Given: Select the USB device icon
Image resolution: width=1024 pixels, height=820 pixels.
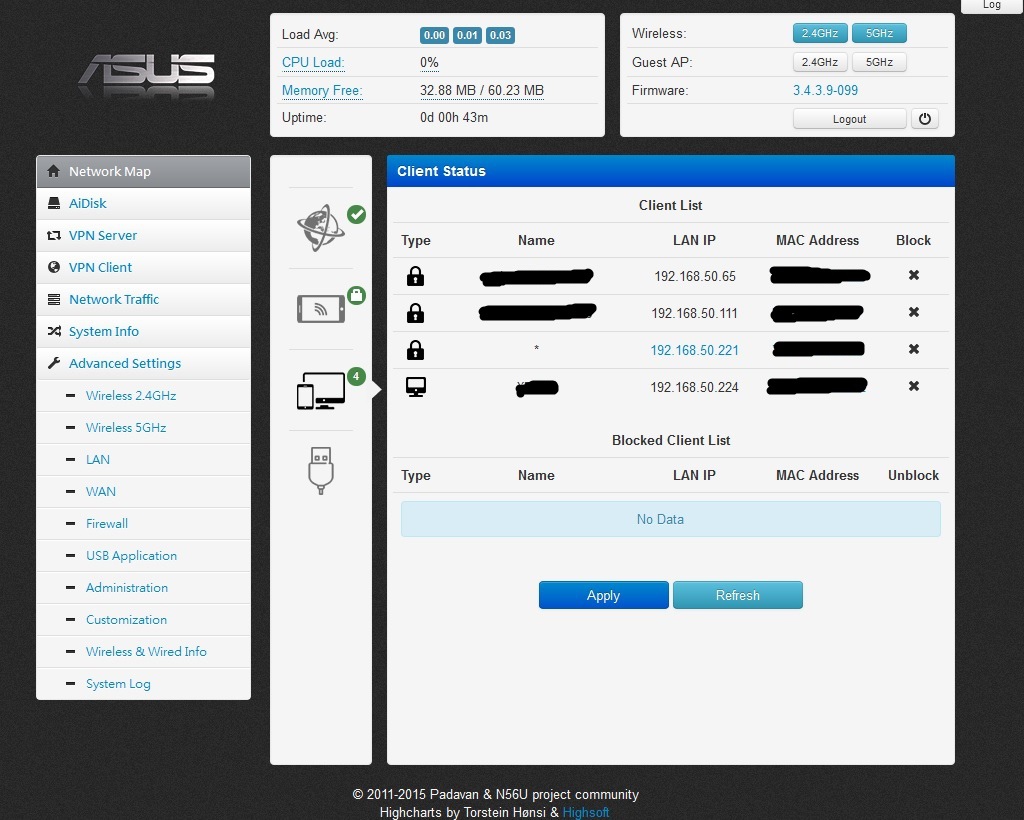Looking at the screenshot, I should 321,470.
